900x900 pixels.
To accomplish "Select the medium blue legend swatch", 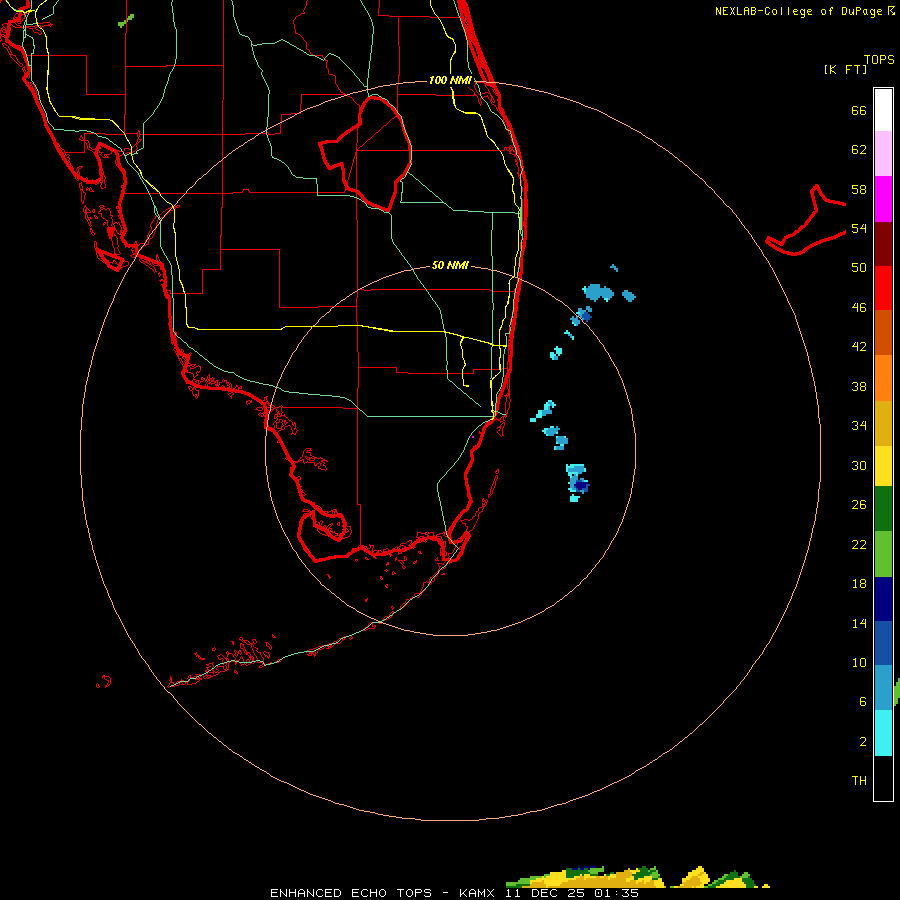I will tap(883, 643).
